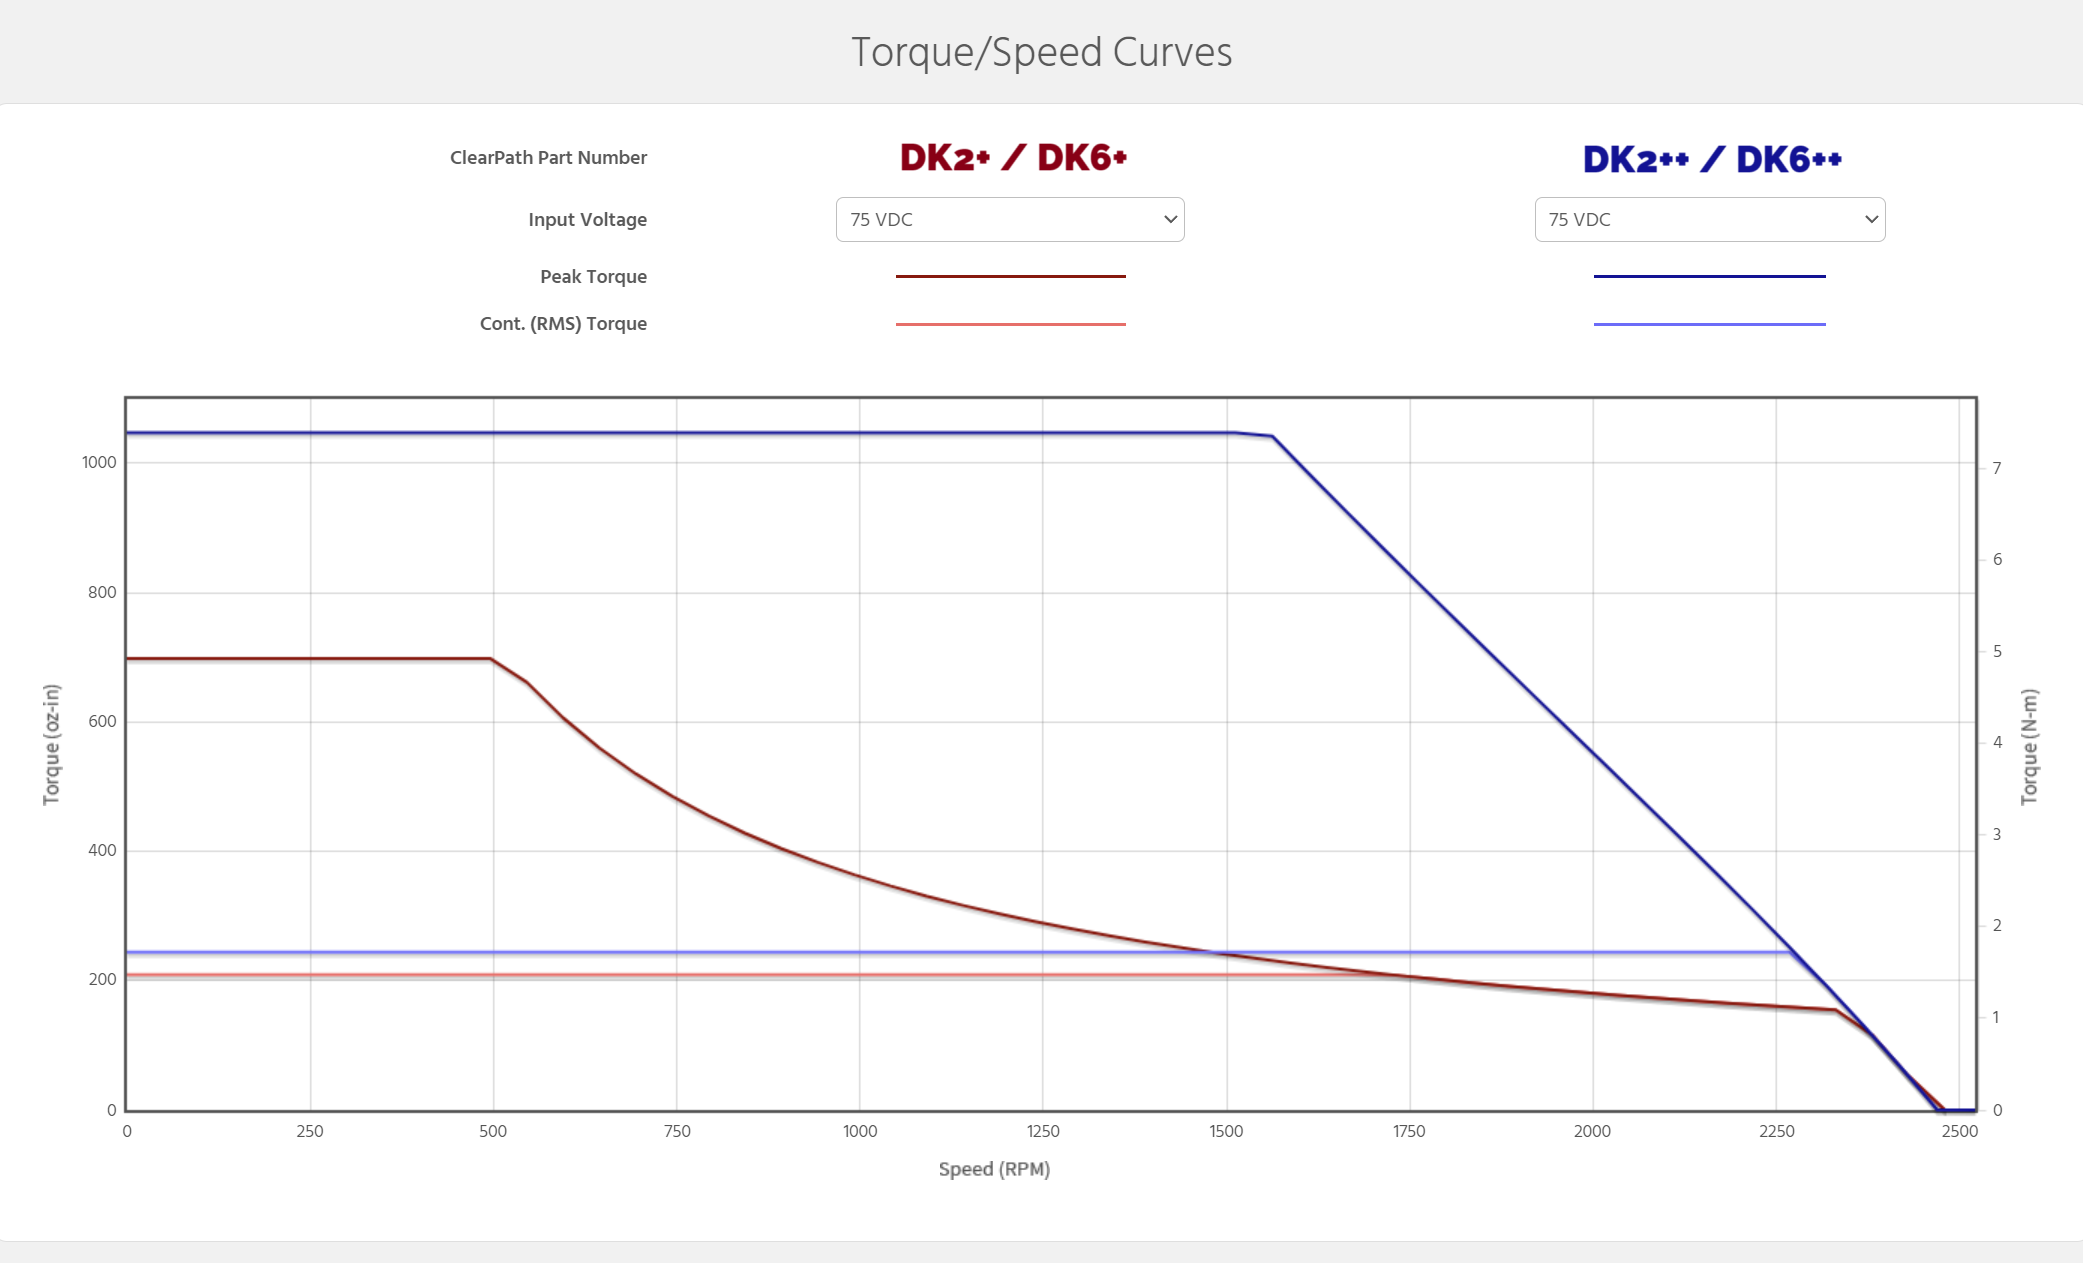2083x1263 pixels.
Task: Click the DK2+ / DK6+ red part number logo
Action: point(1013,157)
